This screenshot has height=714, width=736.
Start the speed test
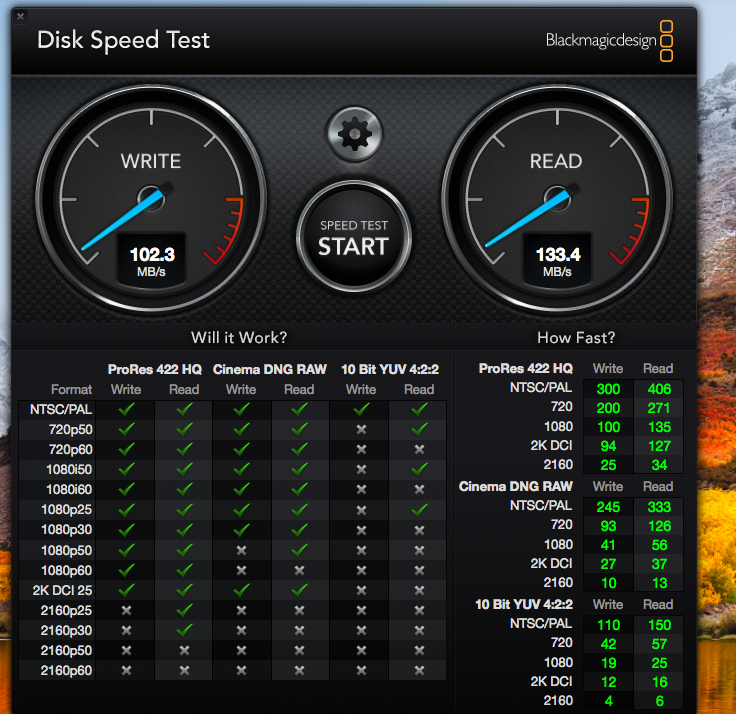click(354, 238)
